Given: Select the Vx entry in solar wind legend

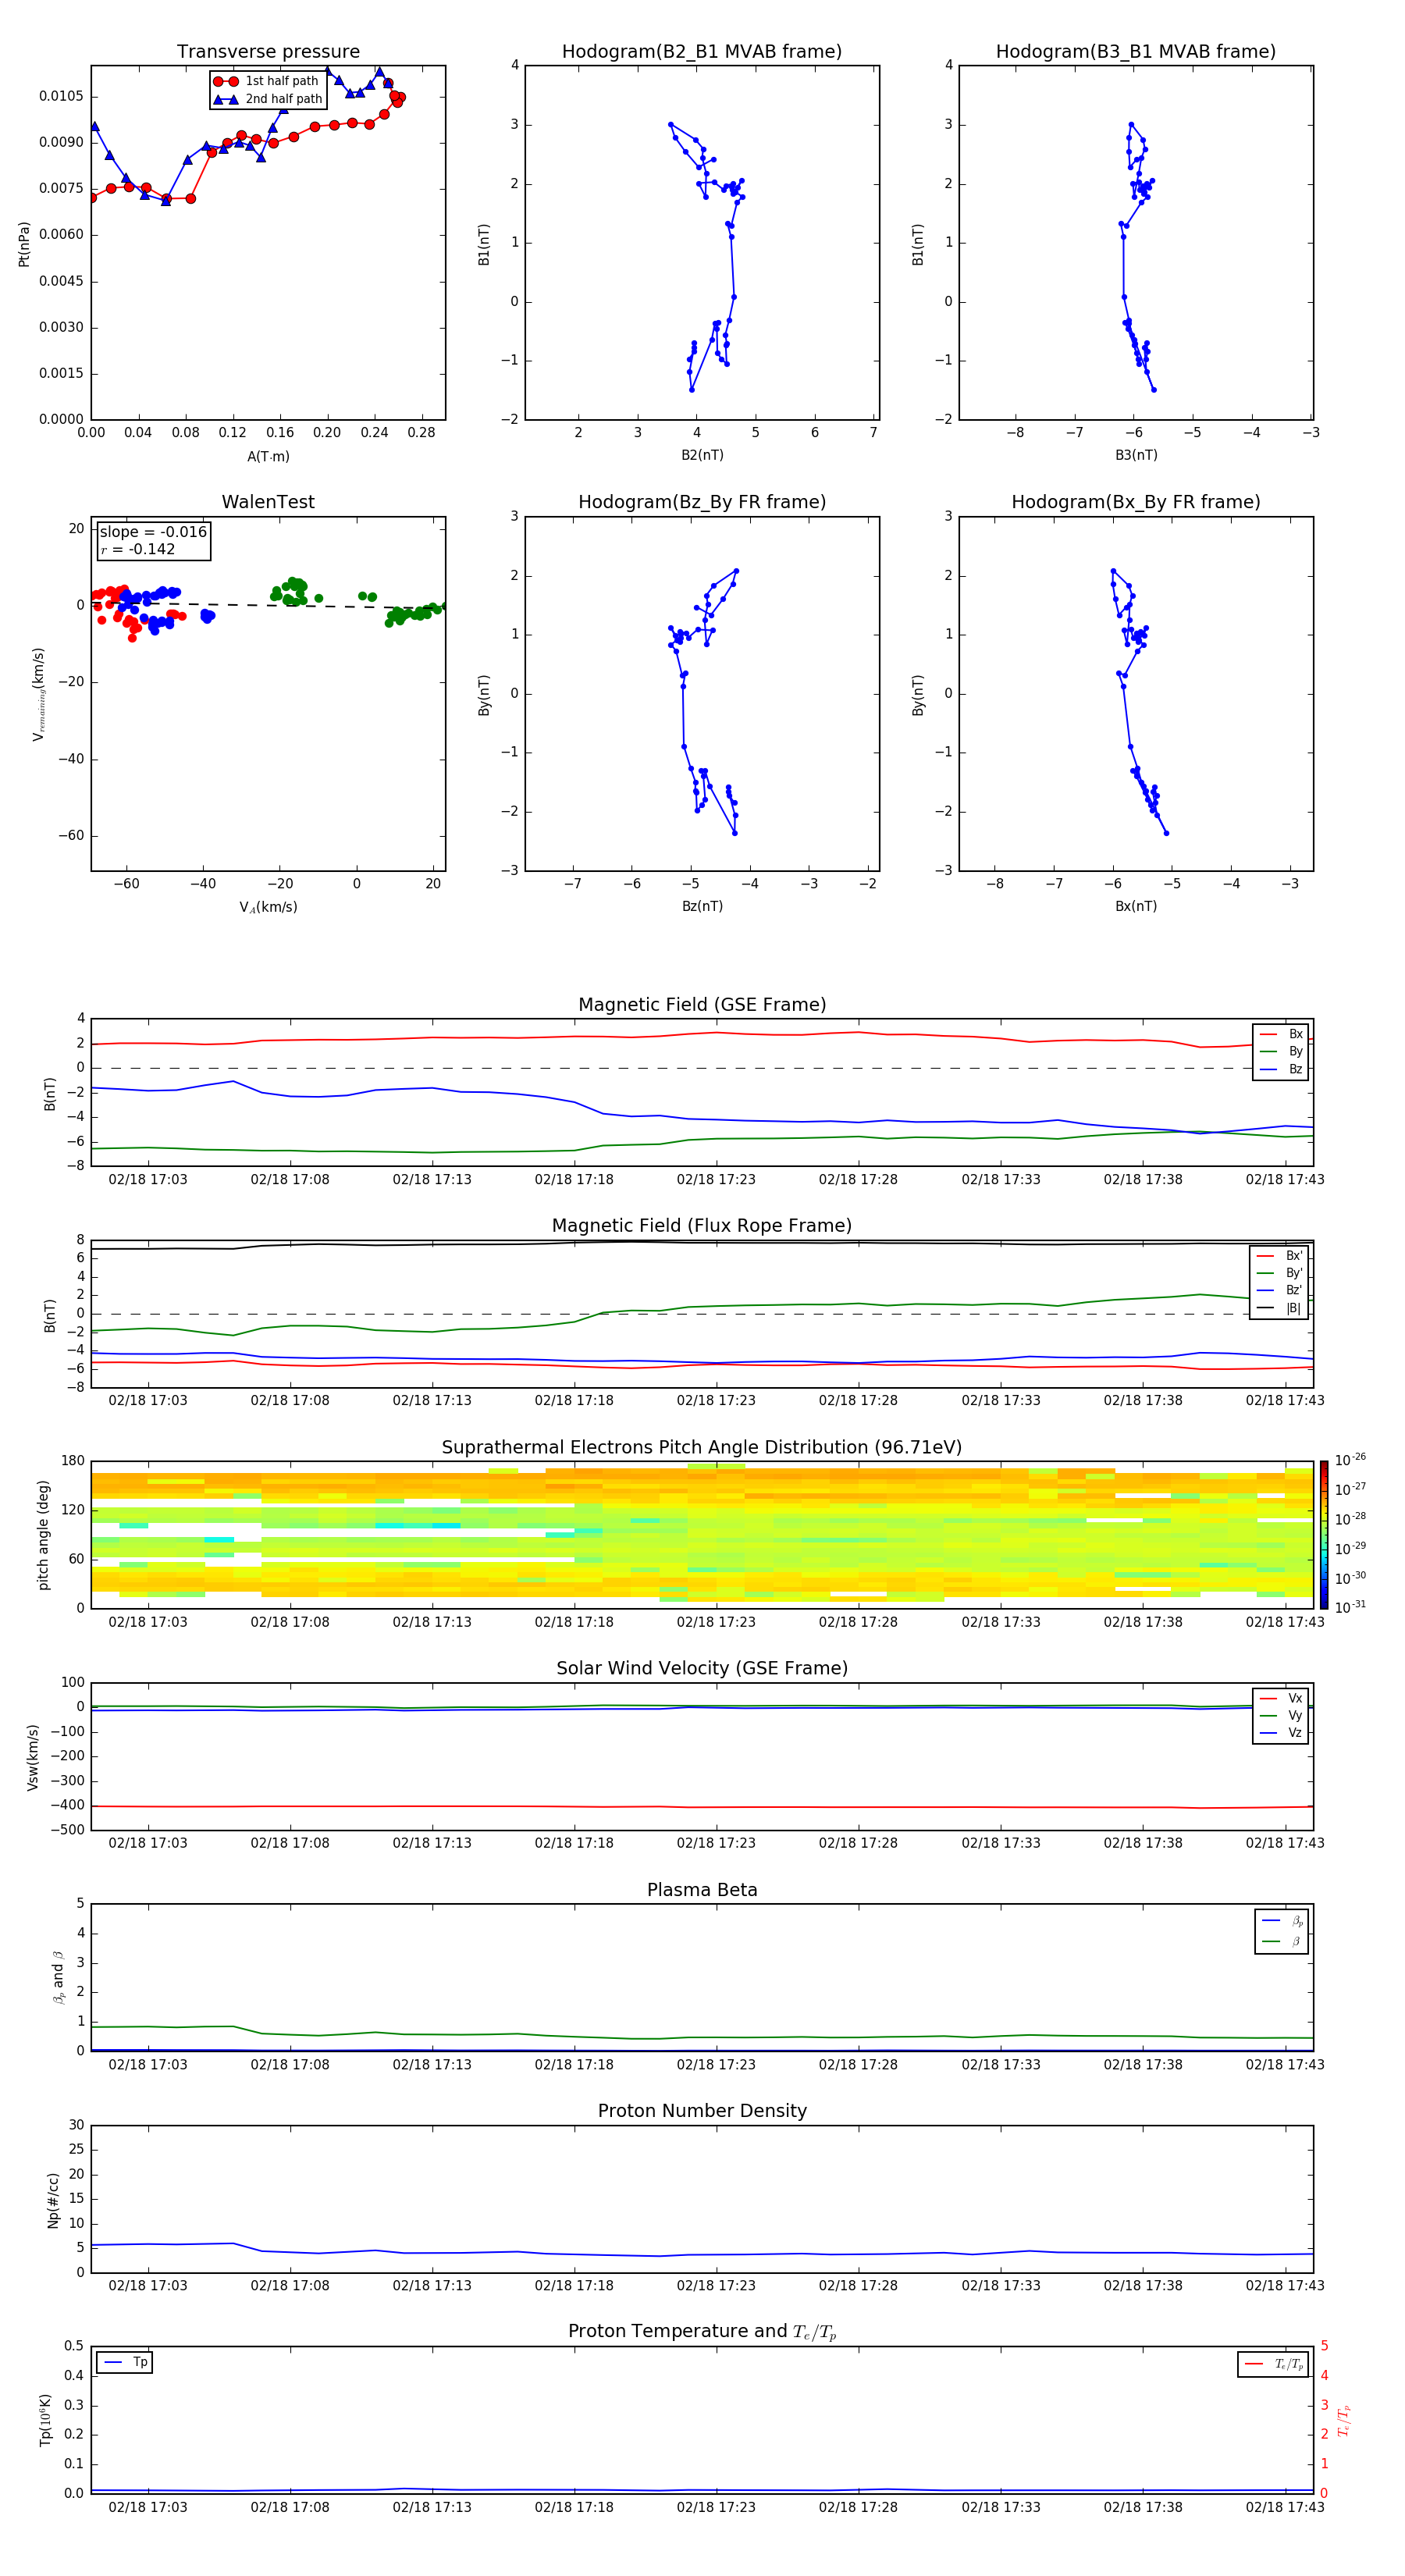Looking at the screenshot, I should coord(1281,1698).
